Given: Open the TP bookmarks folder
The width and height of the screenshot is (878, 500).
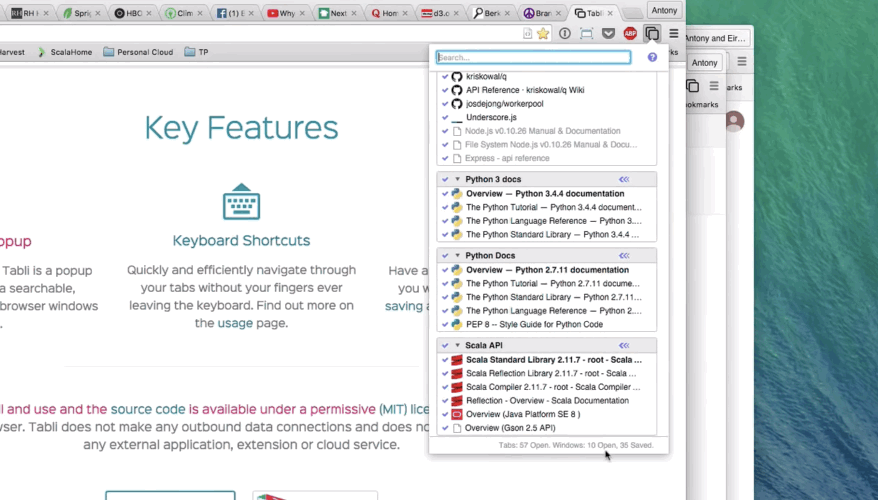Looking at the screenshot, I should [x=197, y=52].
